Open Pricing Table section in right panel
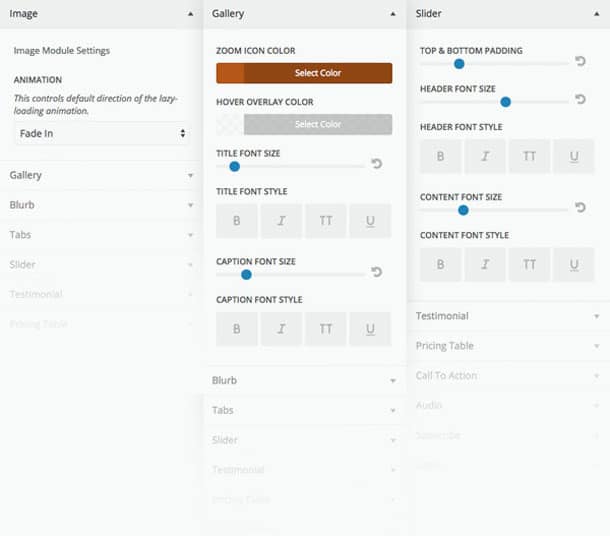 click(508, 346)
